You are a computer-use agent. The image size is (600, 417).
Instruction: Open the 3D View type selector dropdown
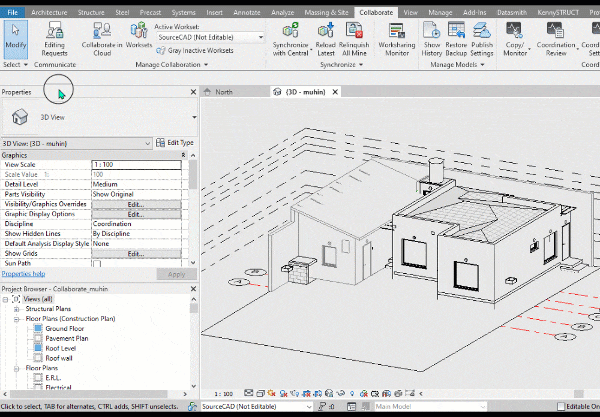click(194, 117)
